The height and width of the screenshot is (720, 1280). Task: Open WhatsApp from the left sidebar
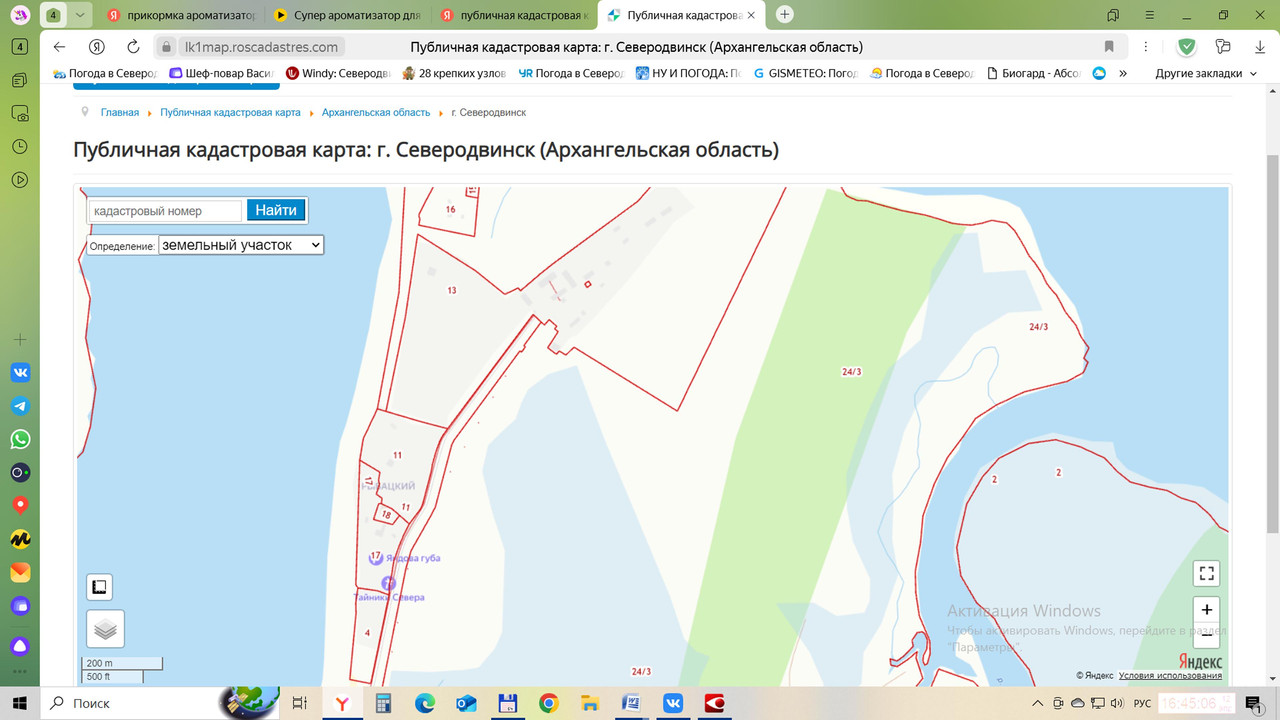pos(20,438)
